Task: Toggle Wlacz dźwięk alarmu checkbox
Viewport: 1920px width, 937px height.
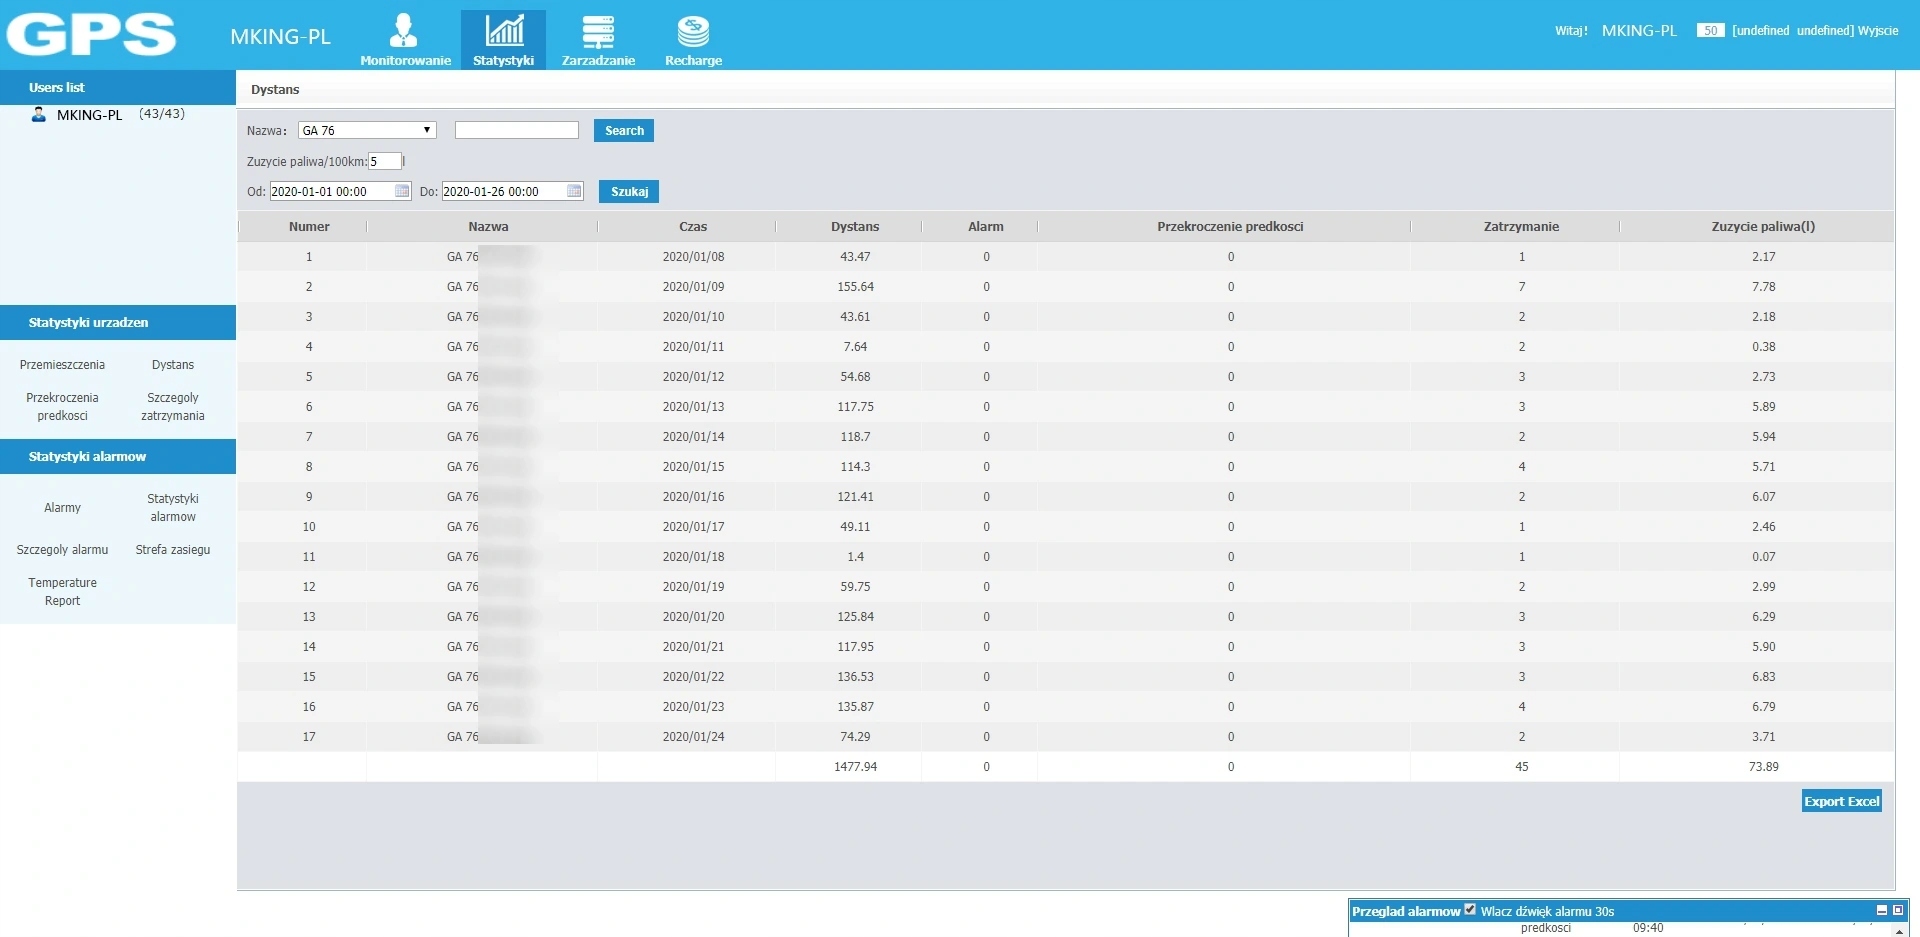Action: 1470,909
